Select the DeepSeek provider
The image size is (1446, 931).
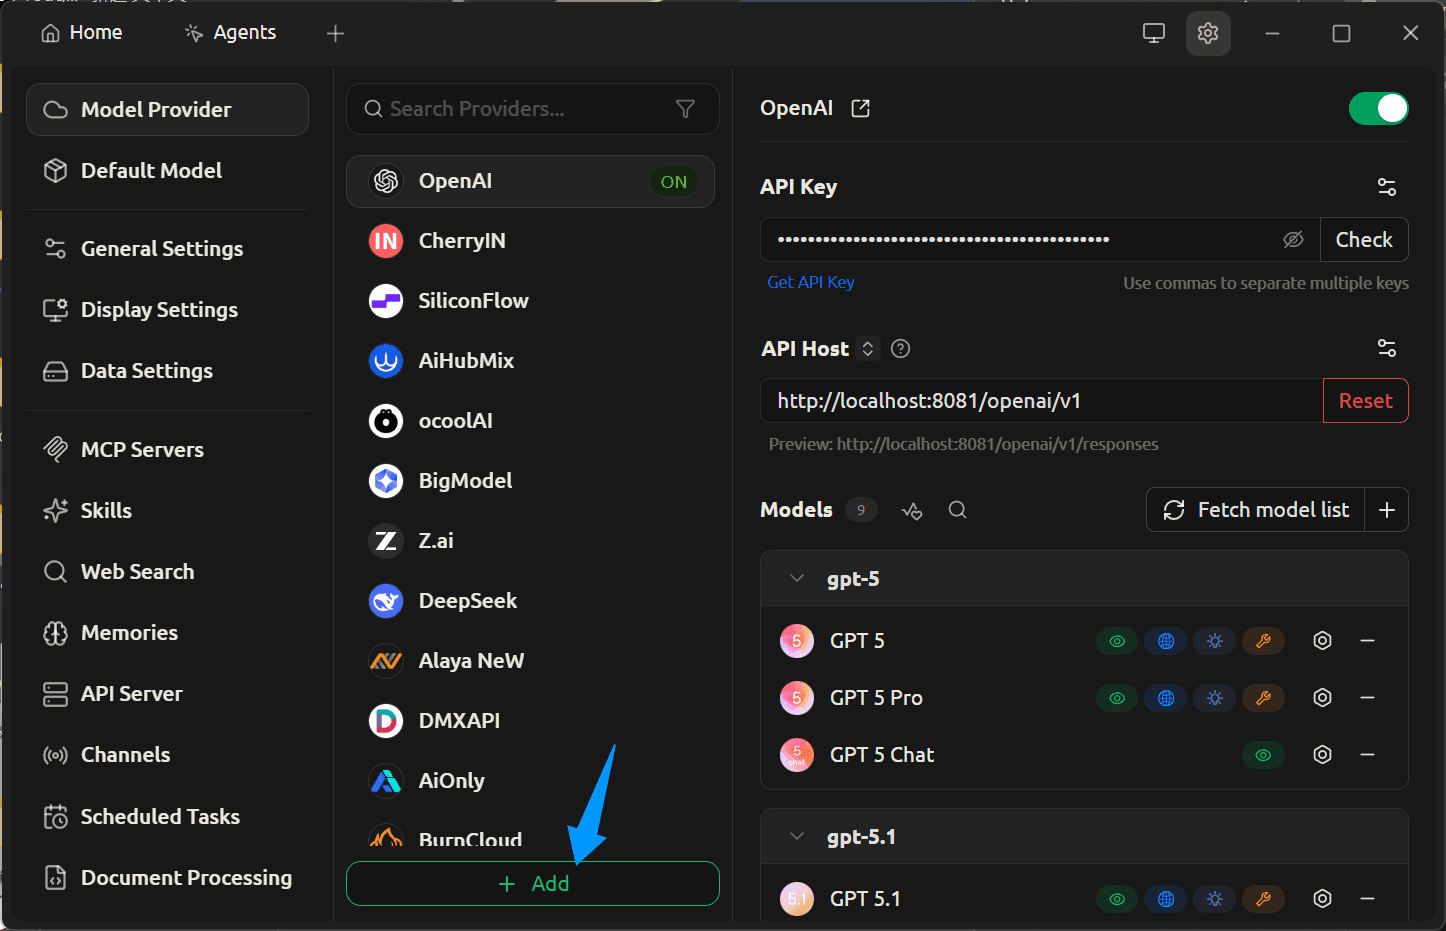click(530, 601)
